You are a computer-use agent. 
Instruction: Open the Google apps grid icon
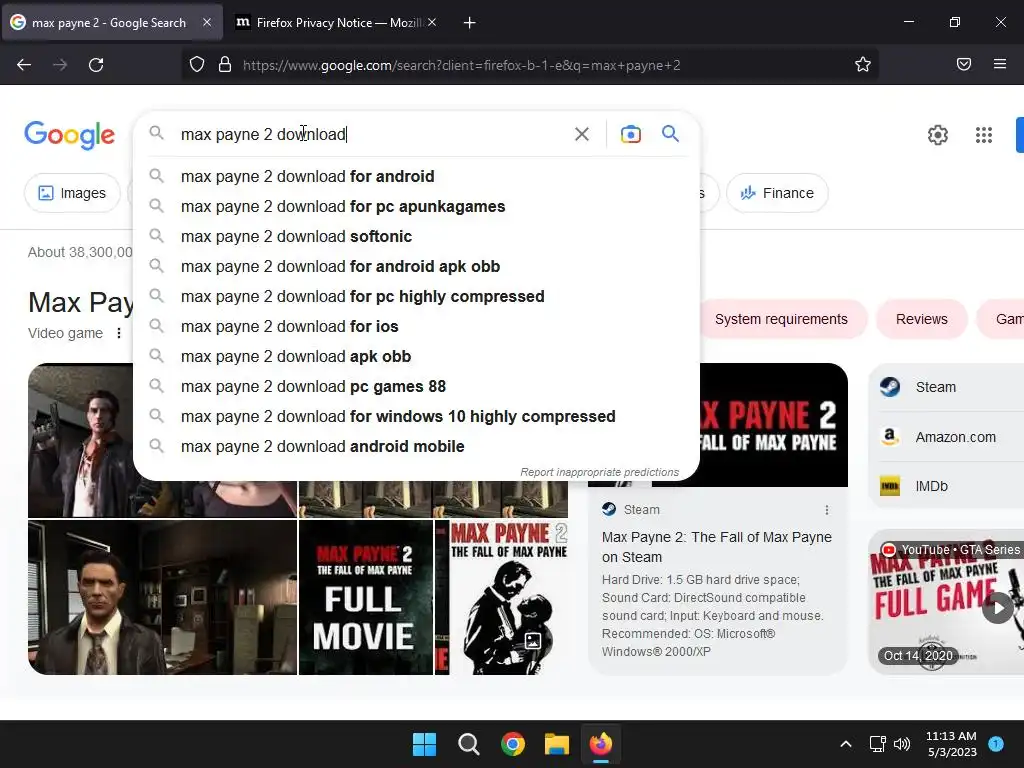click(x=984, y=135)
